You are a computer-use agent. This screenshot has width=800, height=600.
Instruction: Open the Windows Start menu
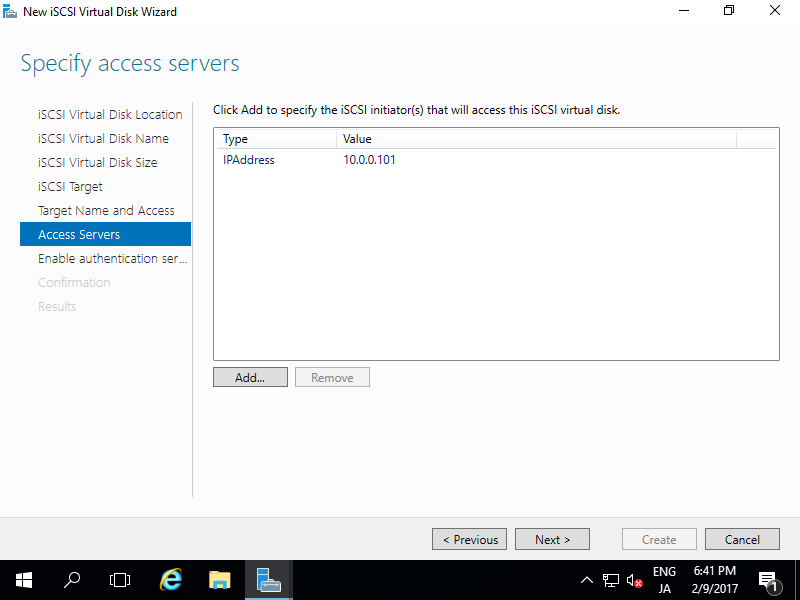pyautogui.click(x=23, y=580)
